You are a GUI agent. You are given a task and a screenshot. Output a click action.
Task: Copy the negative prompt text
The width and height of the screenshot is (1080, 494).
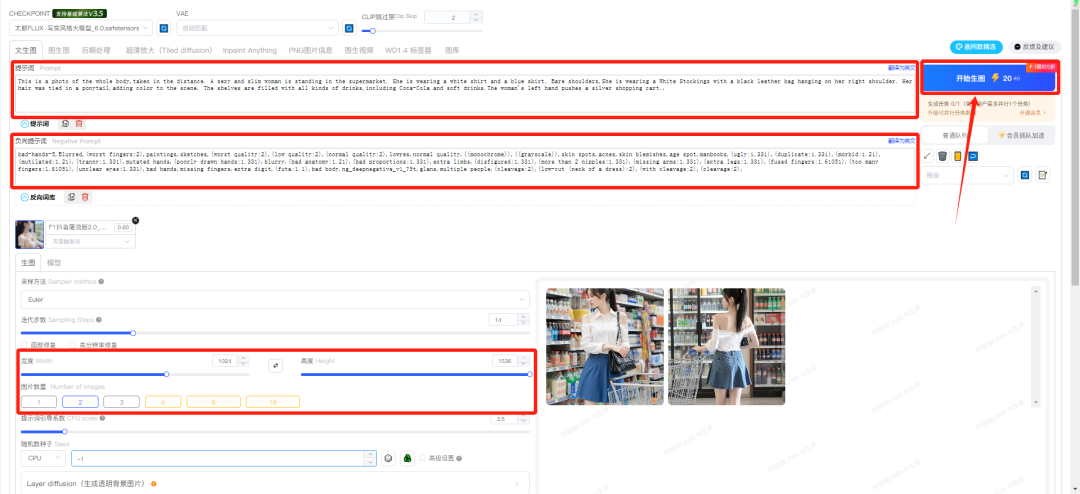tap(71, 197)
